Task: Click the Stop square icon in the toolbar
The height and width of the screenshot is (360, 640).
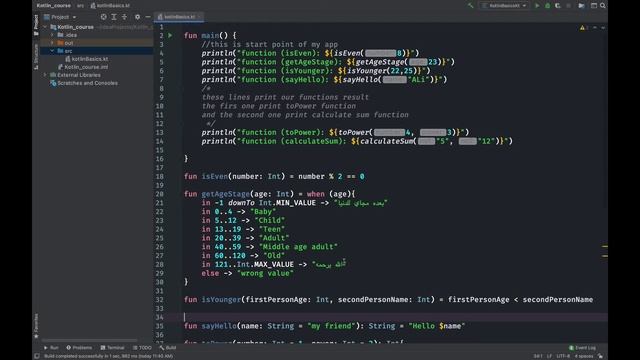Action: click(569, 6)
